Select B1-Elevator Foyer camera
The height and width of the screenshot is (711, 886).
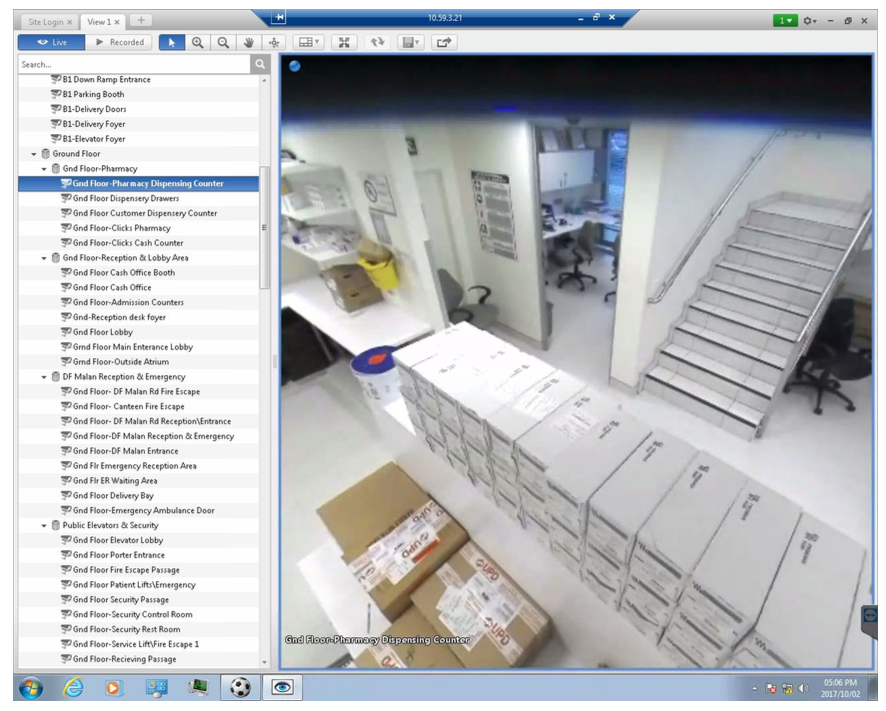[94, 139]
